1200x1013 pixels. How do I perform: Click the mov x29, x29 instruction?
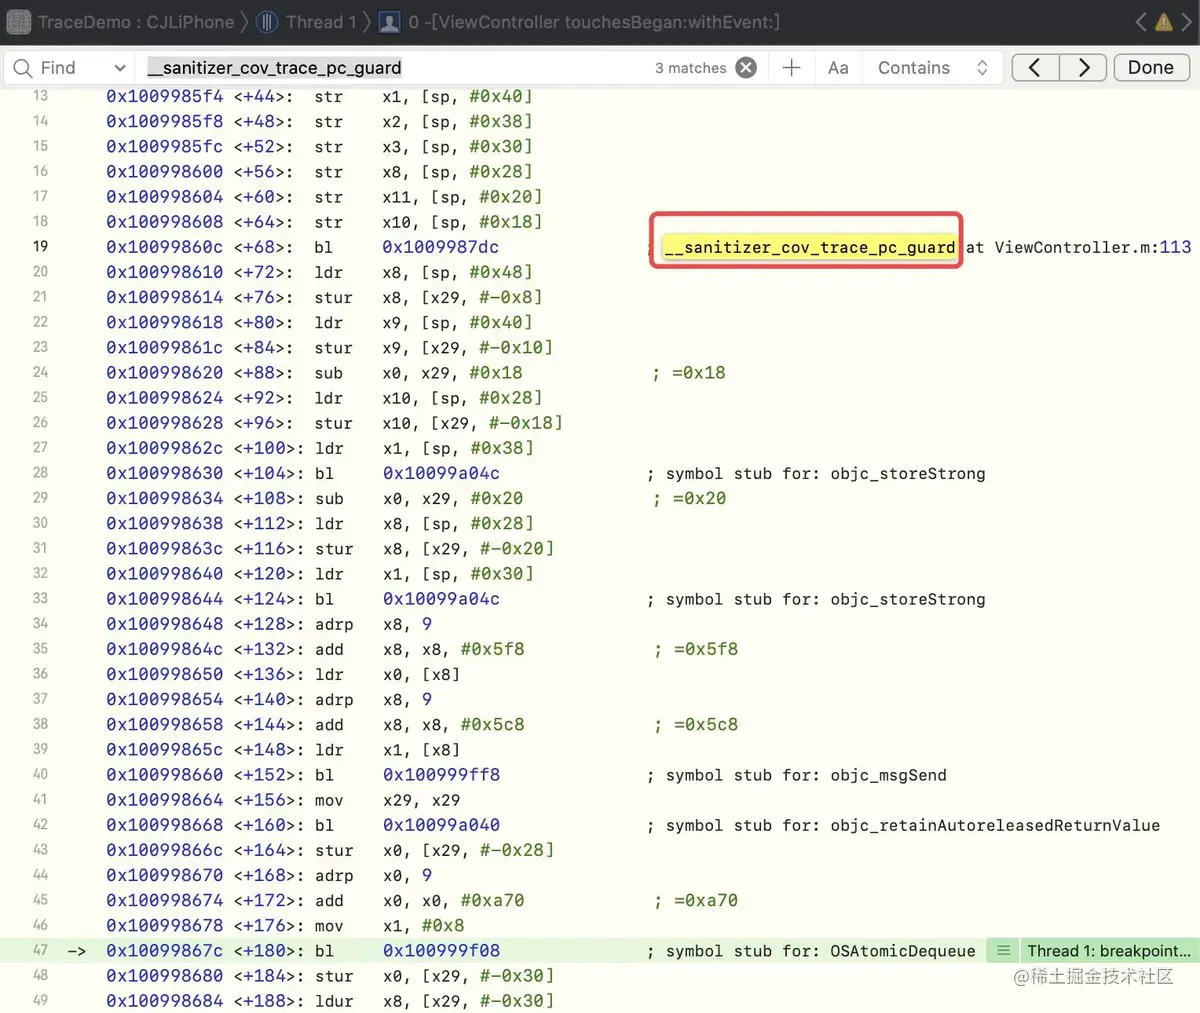pos(387,800)
